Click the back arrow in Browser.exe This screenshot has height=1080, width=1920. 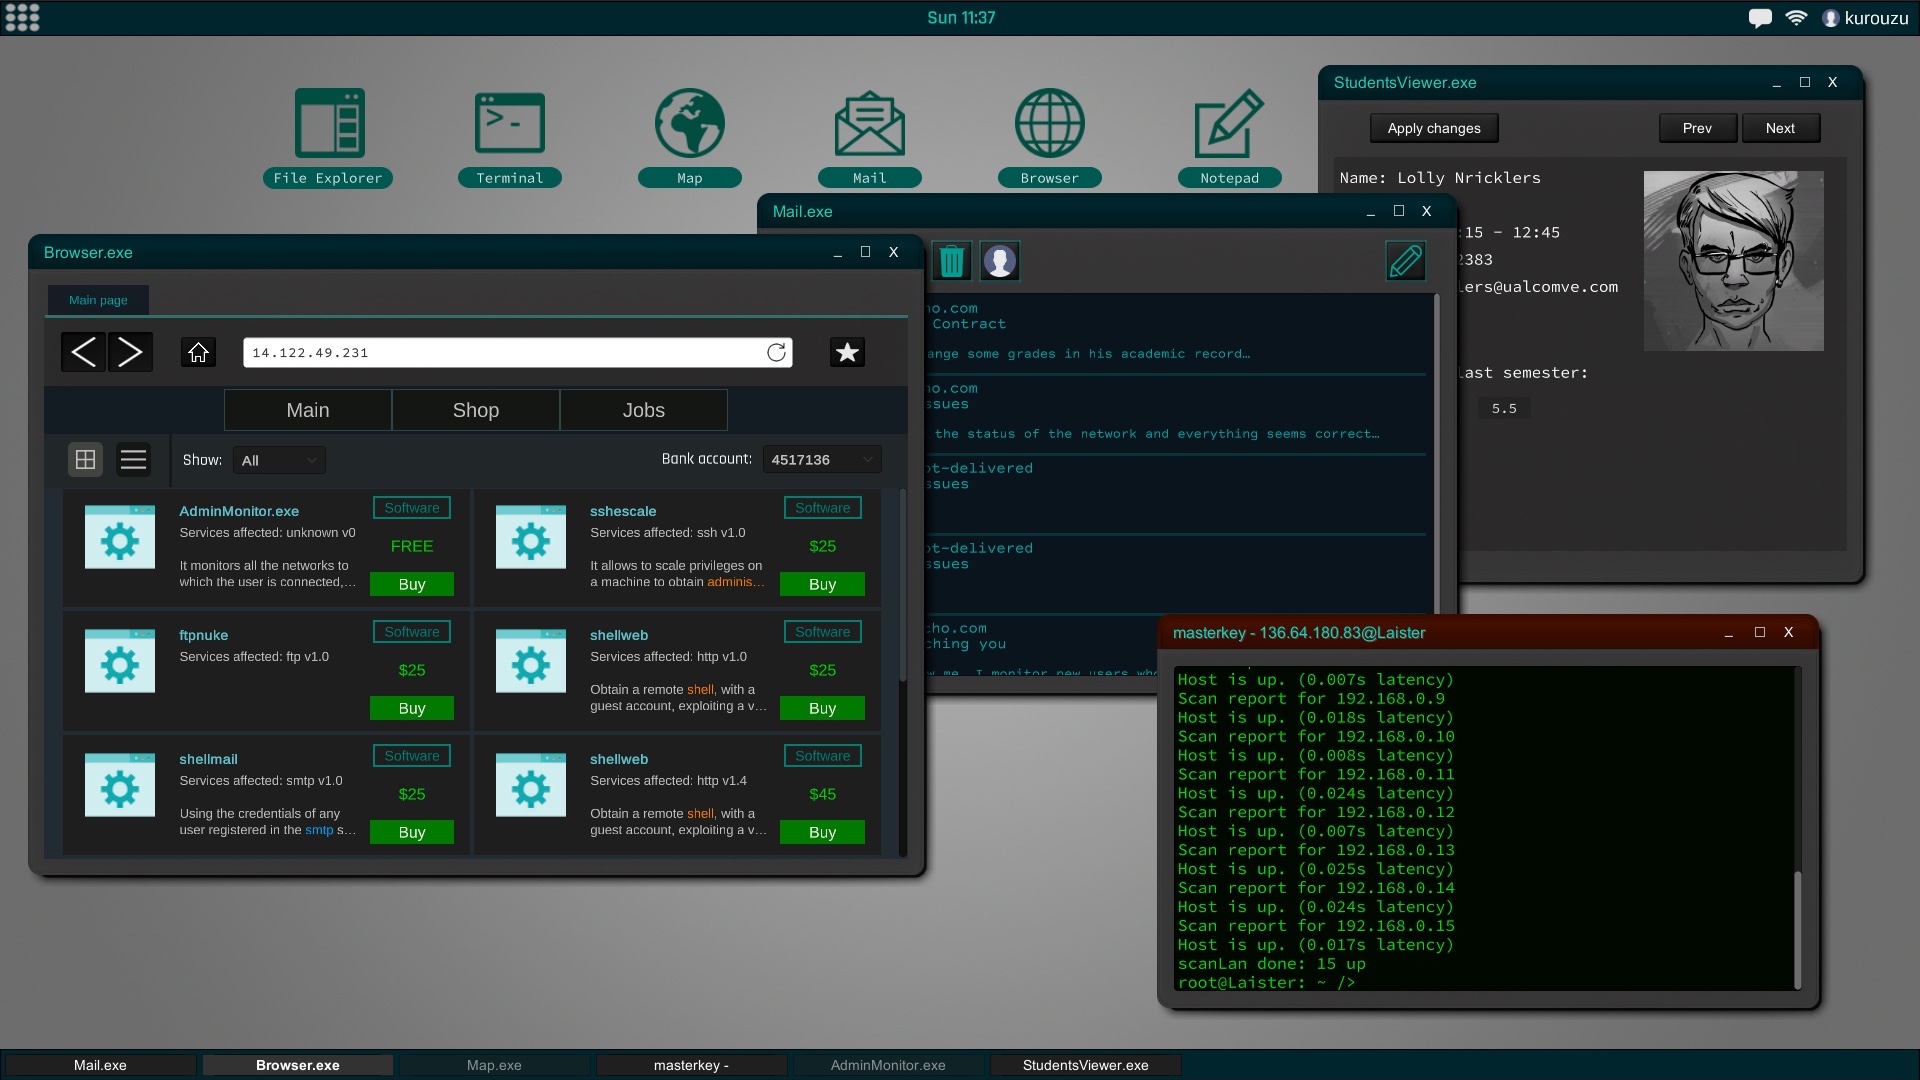click(83, 352)
